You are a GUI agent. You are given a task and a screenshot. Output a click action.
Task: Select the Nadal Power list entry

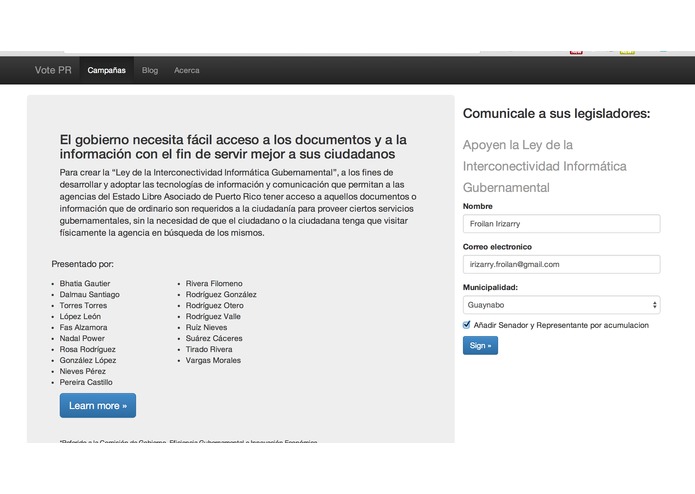pos(82,338)
